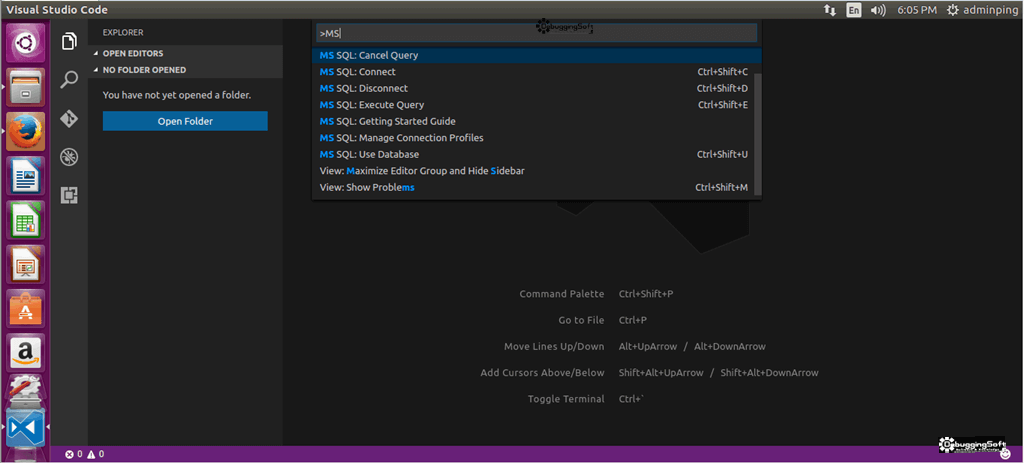This screenshot has height=463, width=1024.
Task: Open the network indicator in top panel
Action: coord(830,10)
